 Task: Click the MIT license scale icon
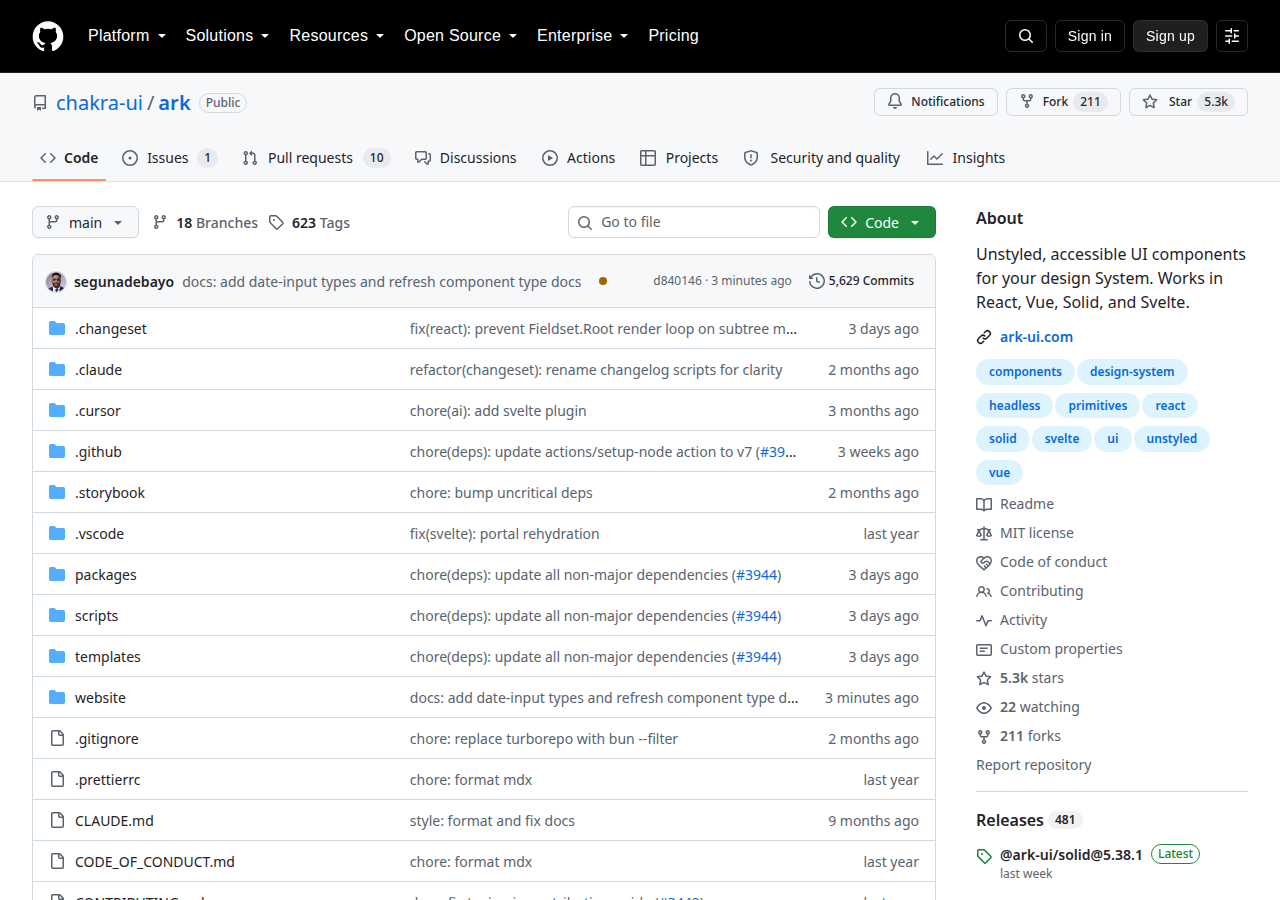pos(984,533)
